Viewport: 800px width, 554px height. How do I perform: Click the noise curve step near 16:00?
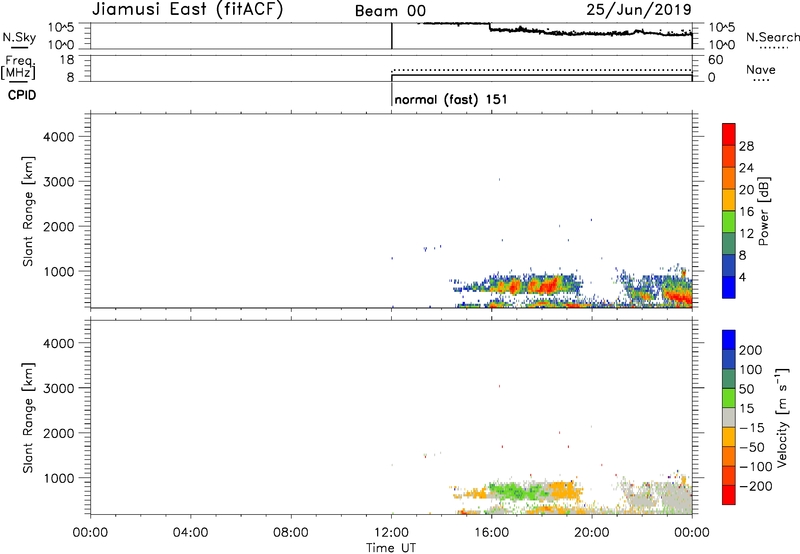[490, 27]
